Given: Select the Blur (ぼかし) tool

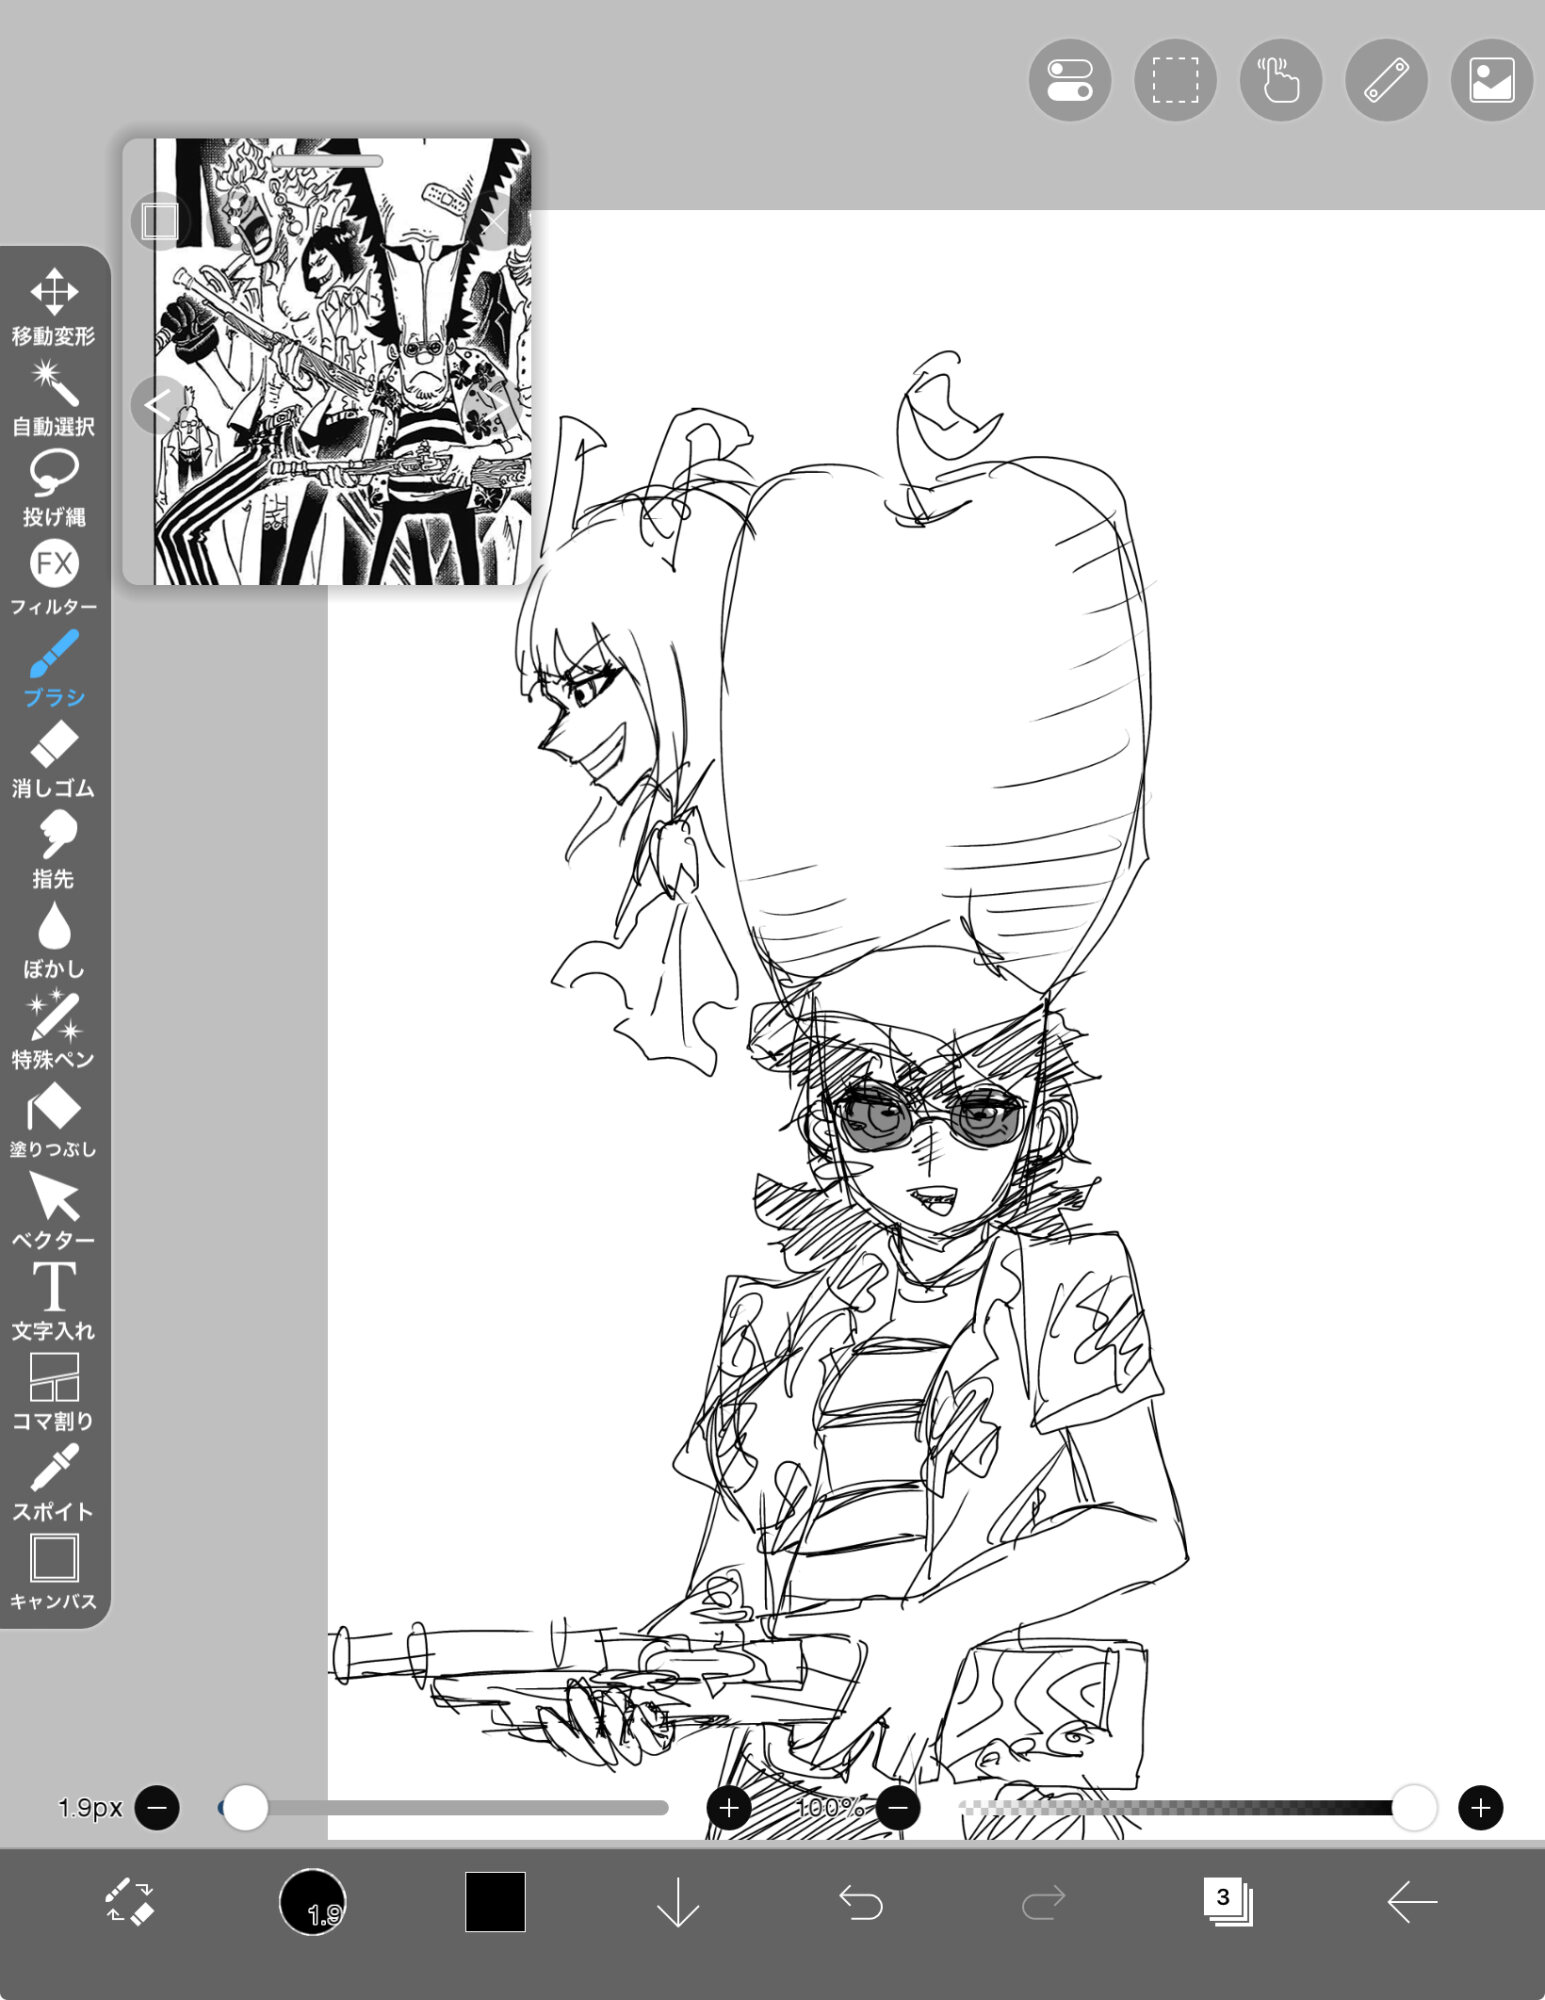Looking at the screenshot, I should click(x=54, y=940).
